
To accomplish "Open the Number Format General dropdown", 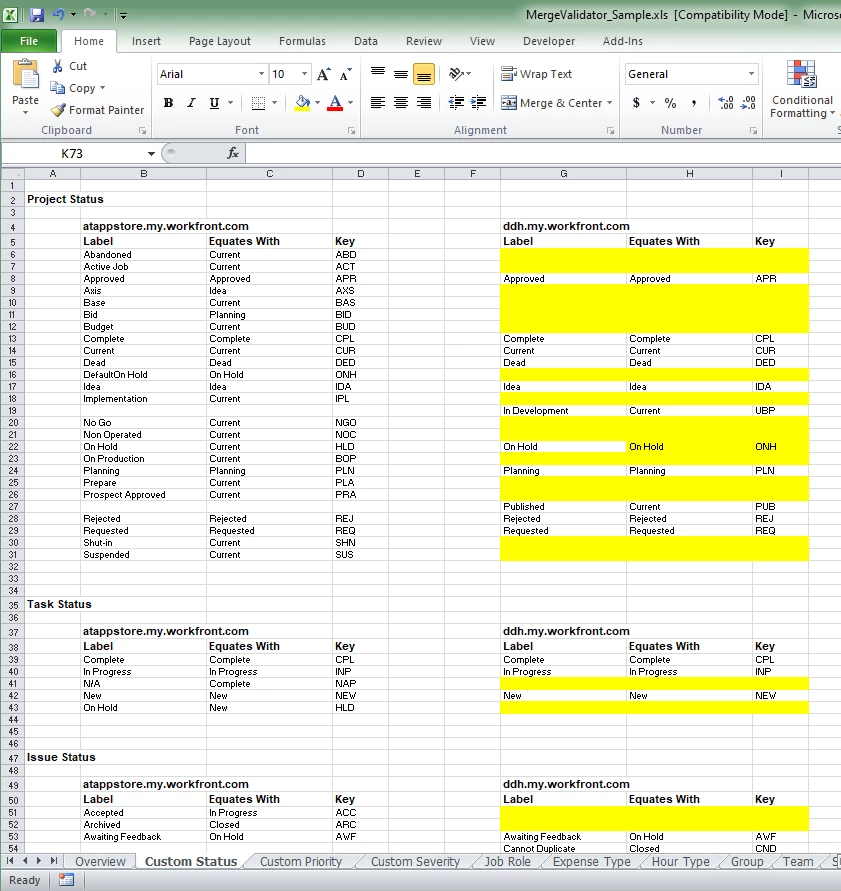I will pyautogui.click(x=751, y=74).
